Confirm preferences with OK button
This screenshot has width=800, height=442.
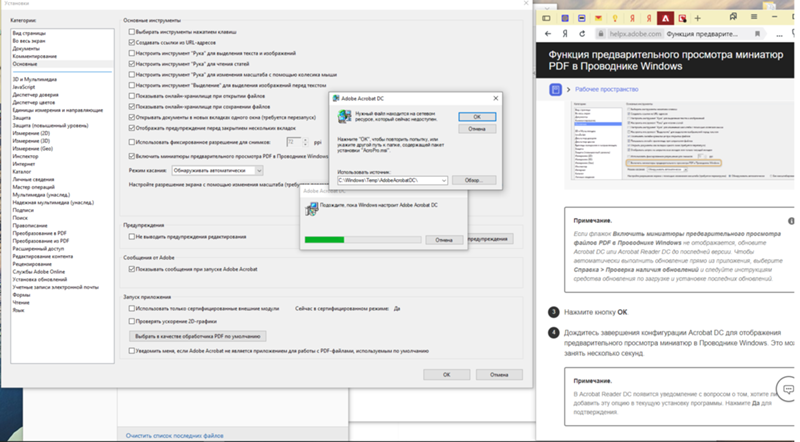pos(446,375)
